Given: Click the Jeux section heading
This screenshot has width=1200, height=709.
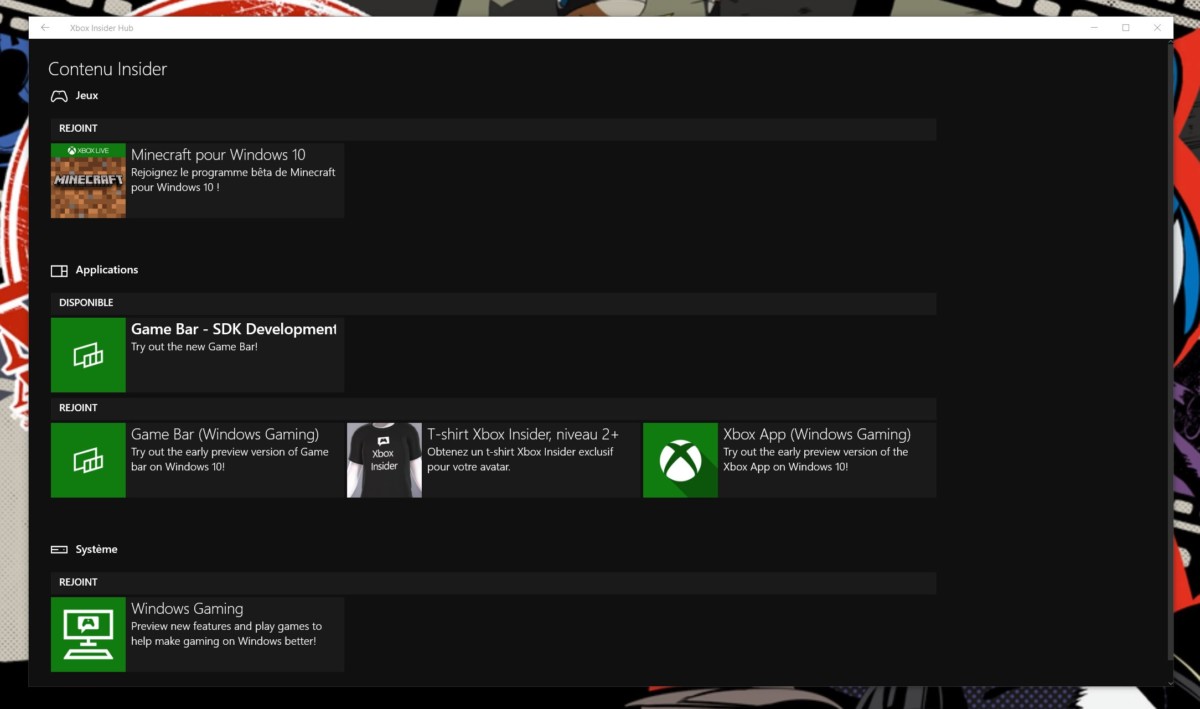Looking at the screenshot, I should (x=87, y=96).
